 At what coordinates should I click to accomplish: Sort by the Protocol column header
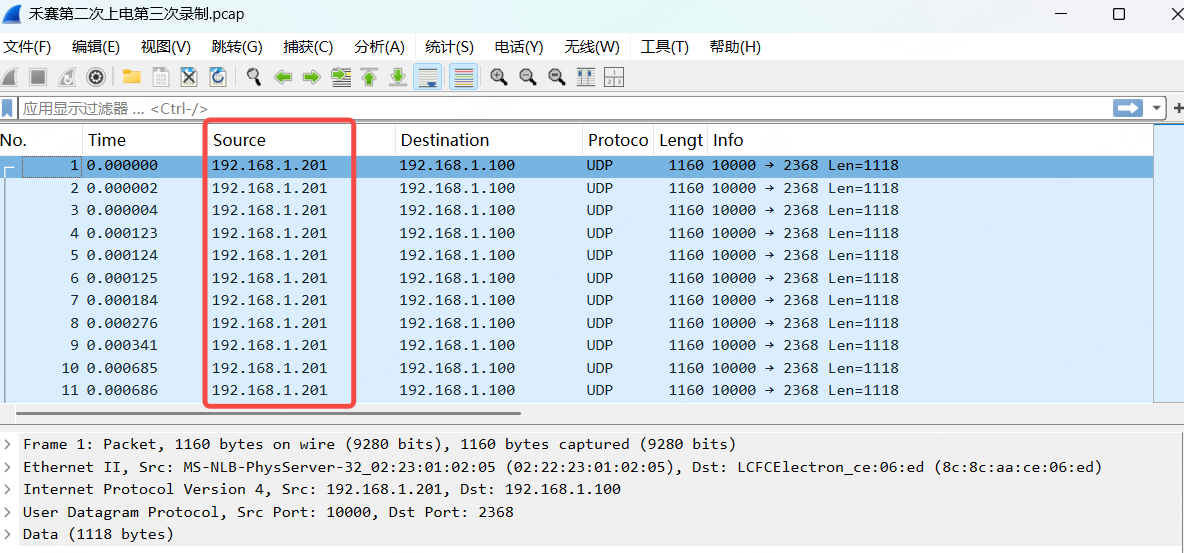[618, 141]
